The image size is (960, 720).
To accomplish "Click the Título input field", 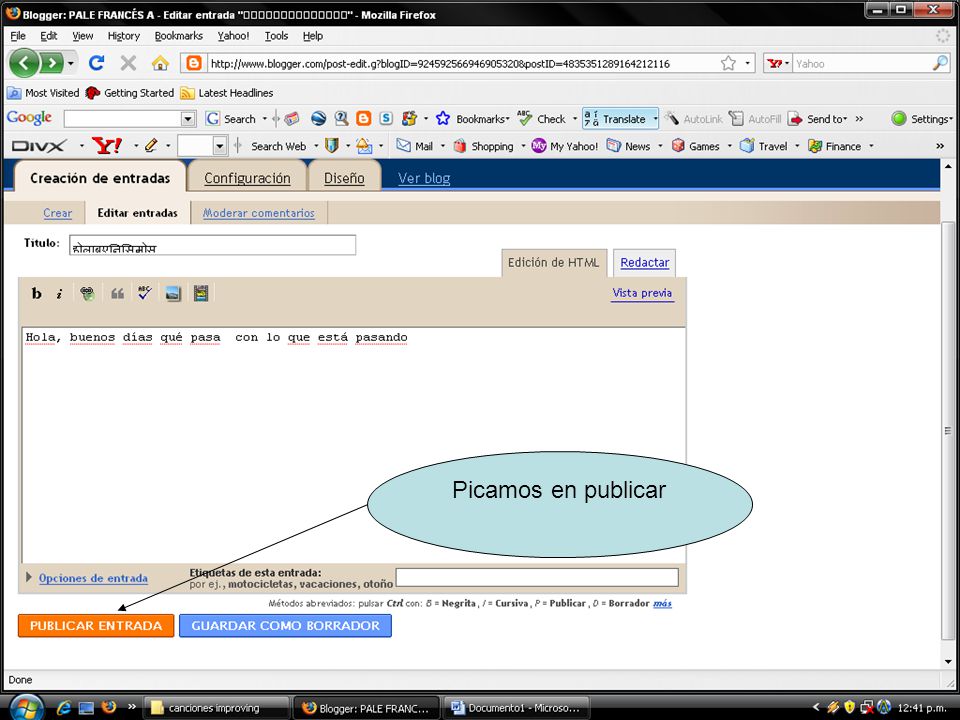I will pyautogui.click(x=212, y=245).
